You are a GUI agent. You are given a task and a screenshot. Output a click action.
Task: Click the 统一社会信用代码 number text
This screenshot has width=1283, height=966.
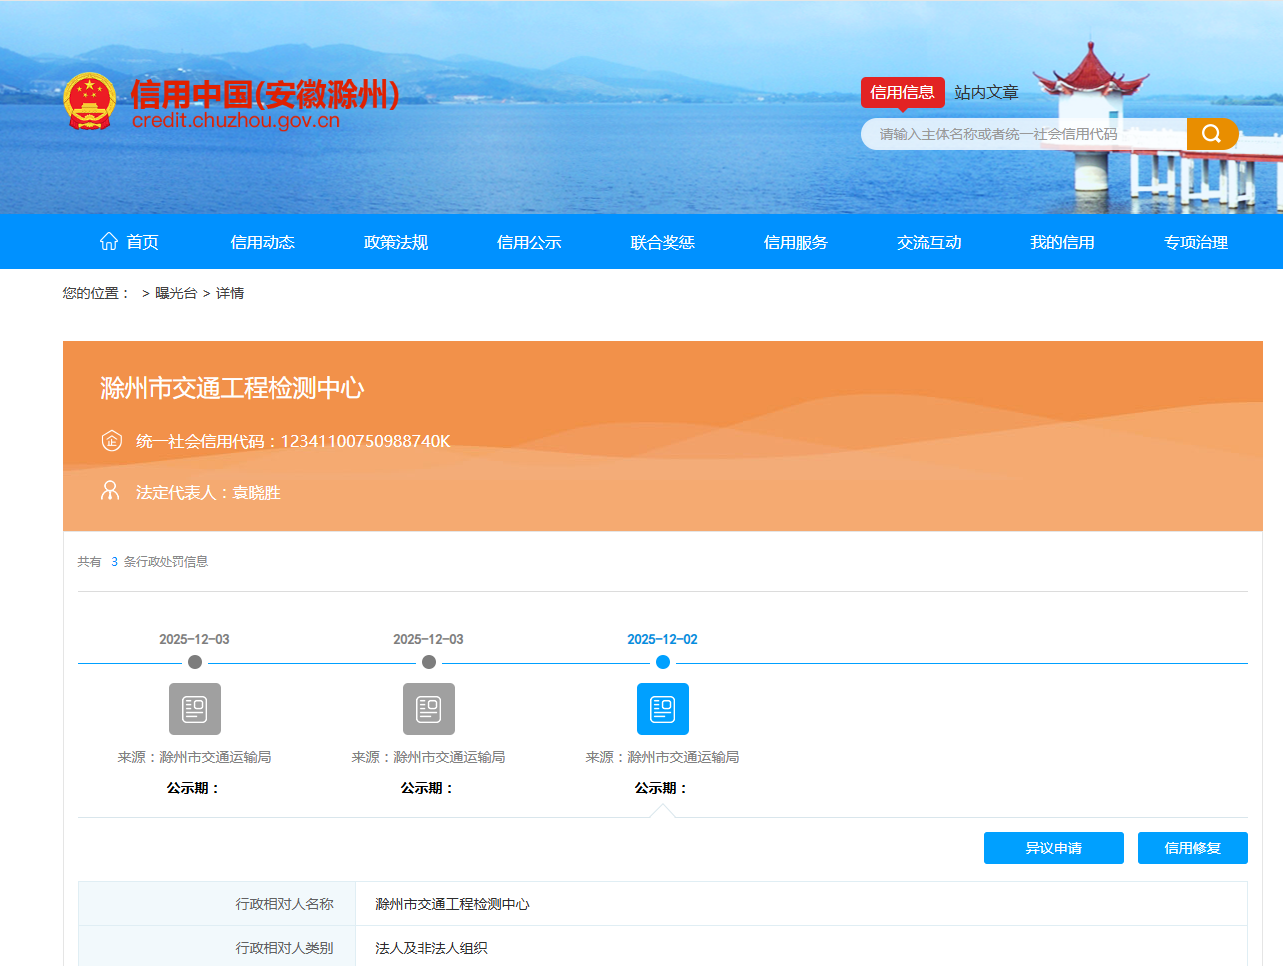pos(293,441)
